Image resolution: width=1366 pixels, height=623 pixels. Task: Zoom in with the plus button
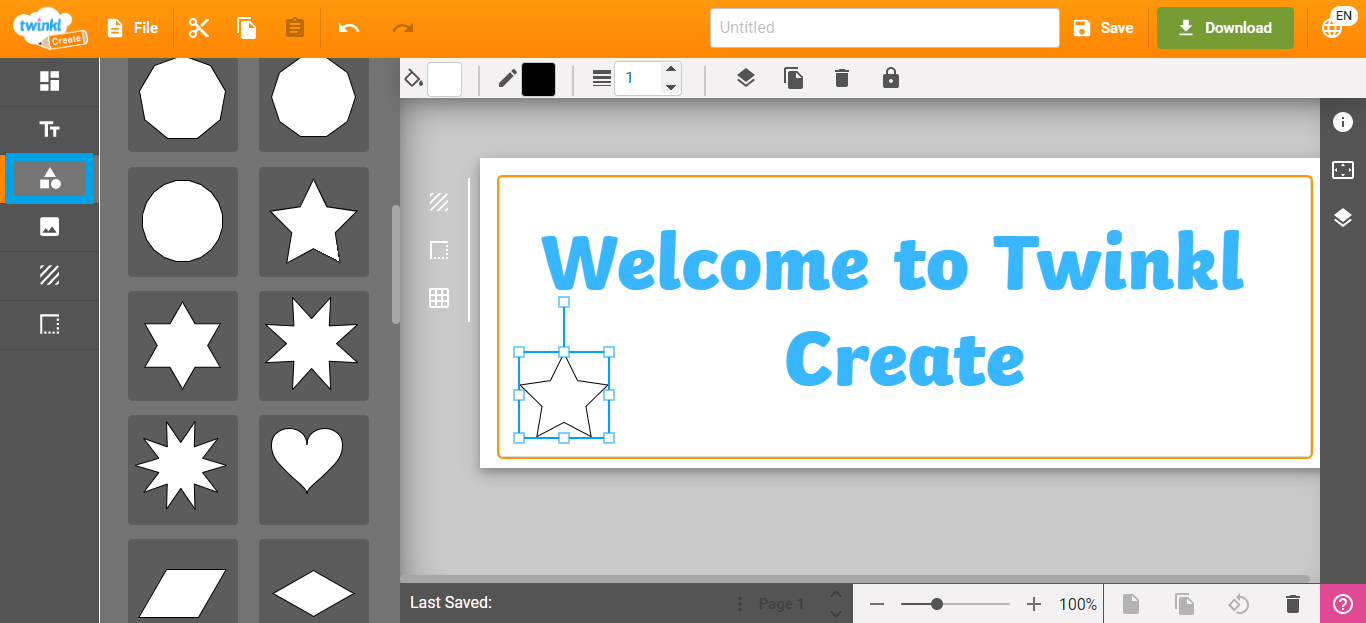pos(1034,604)
